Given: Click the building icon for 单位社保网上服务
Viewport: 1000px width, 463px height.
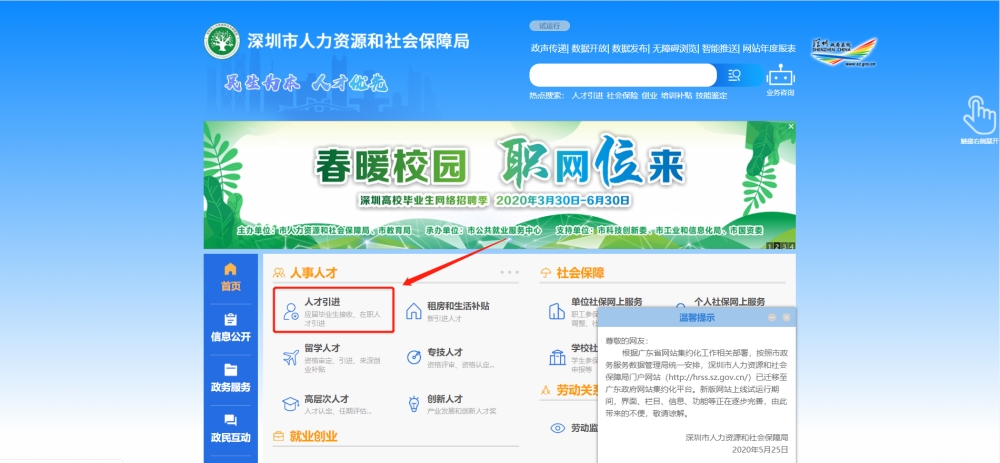Looking at the screenshot, I should (x=557, y=311).
